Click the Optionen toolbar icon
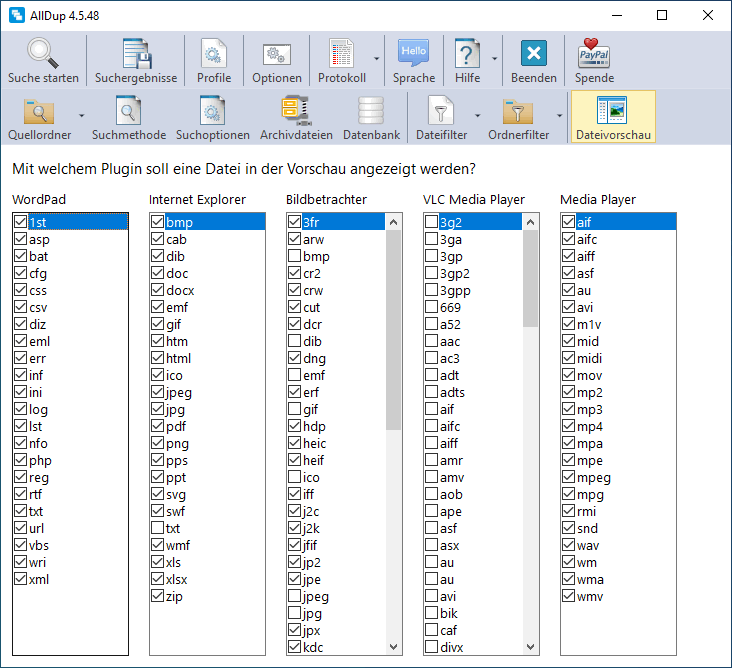Image resolution: width=732 pixels, height=668 pixels. click(x=277, y=54)
